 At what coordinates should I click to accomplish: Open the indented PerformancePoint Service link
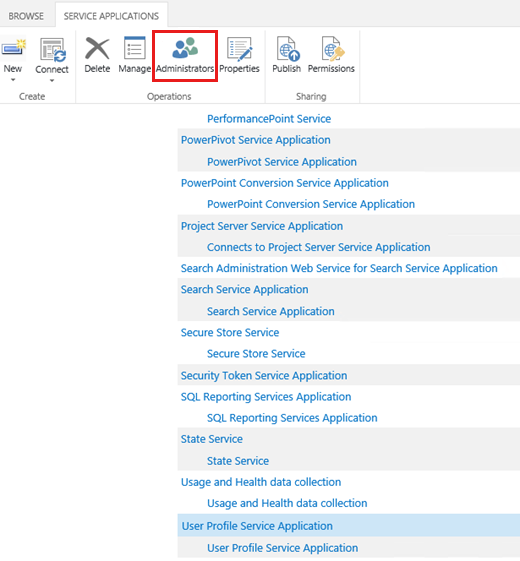pos(269,119)
